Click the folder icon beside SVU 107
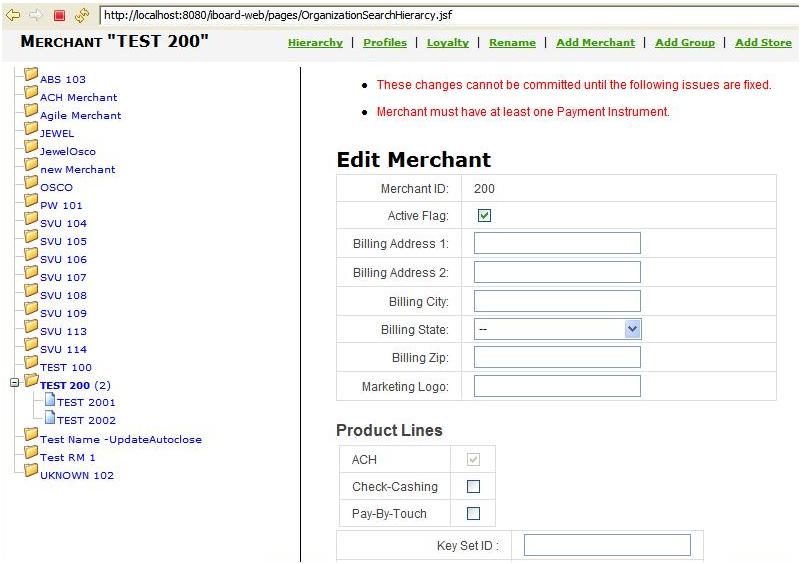Screen dimensions: 803x564 point(31,273)
